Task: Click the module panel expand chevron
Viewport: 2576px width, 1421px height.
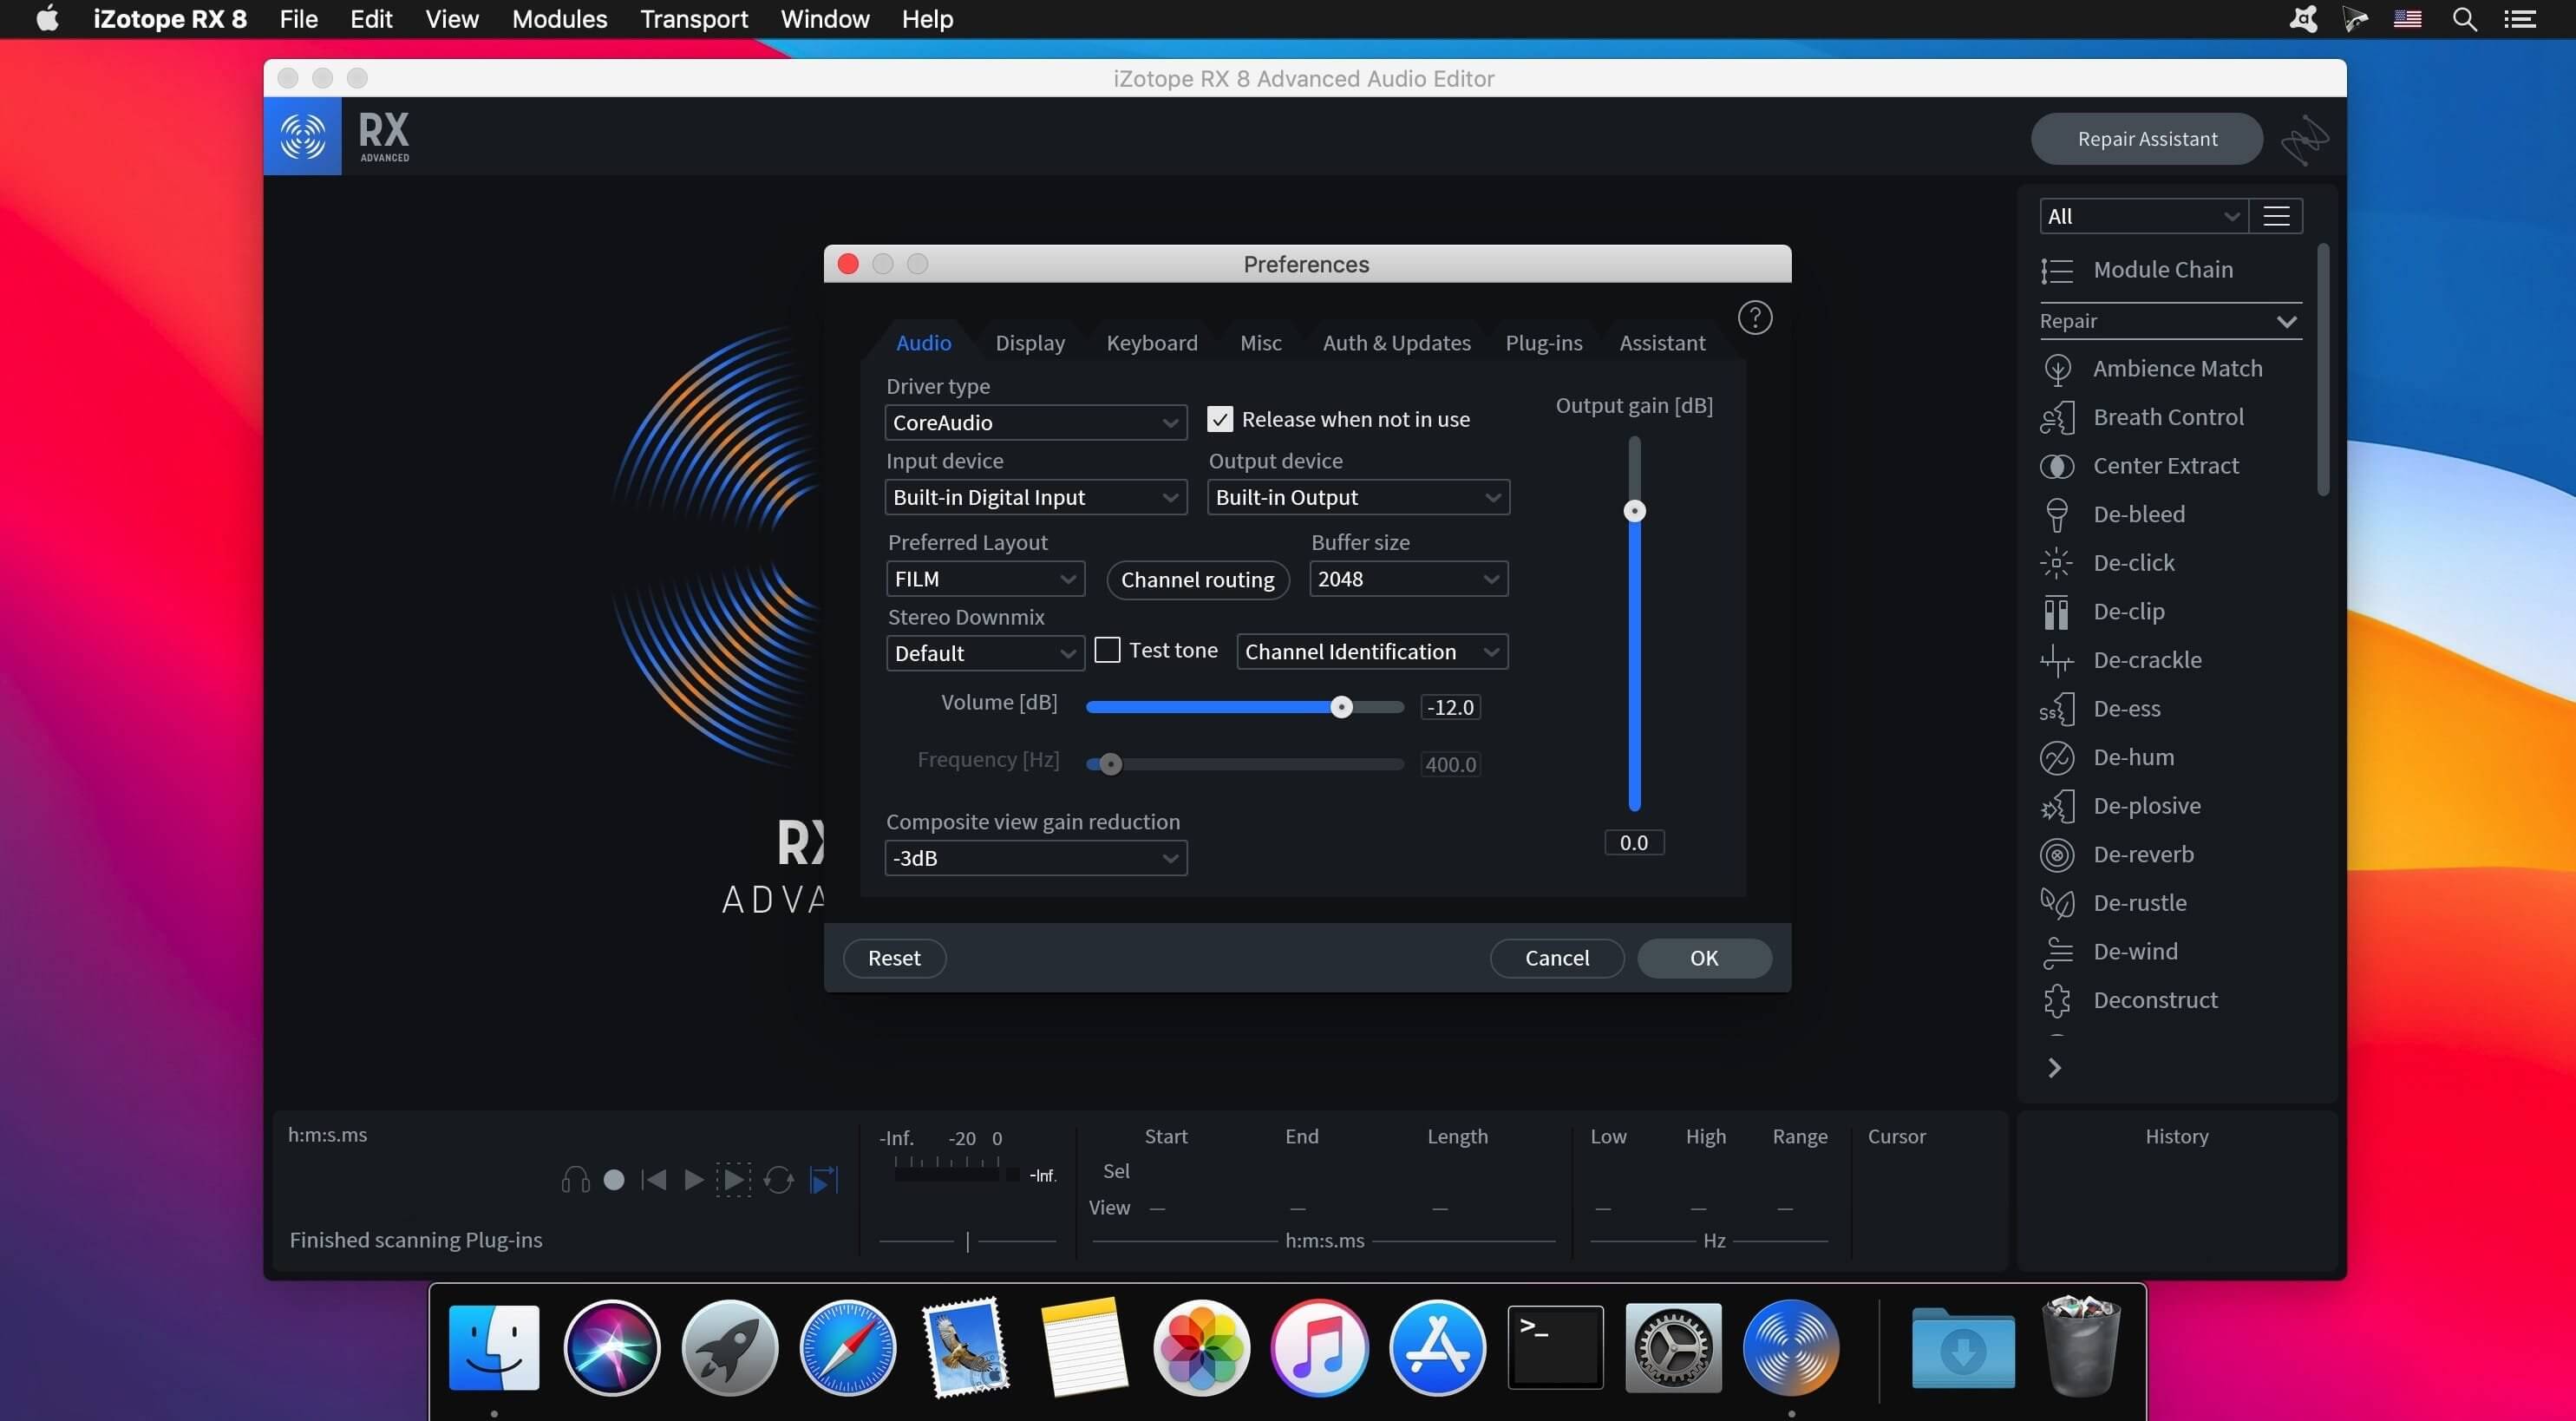Action: [x=2054, y=1068]
